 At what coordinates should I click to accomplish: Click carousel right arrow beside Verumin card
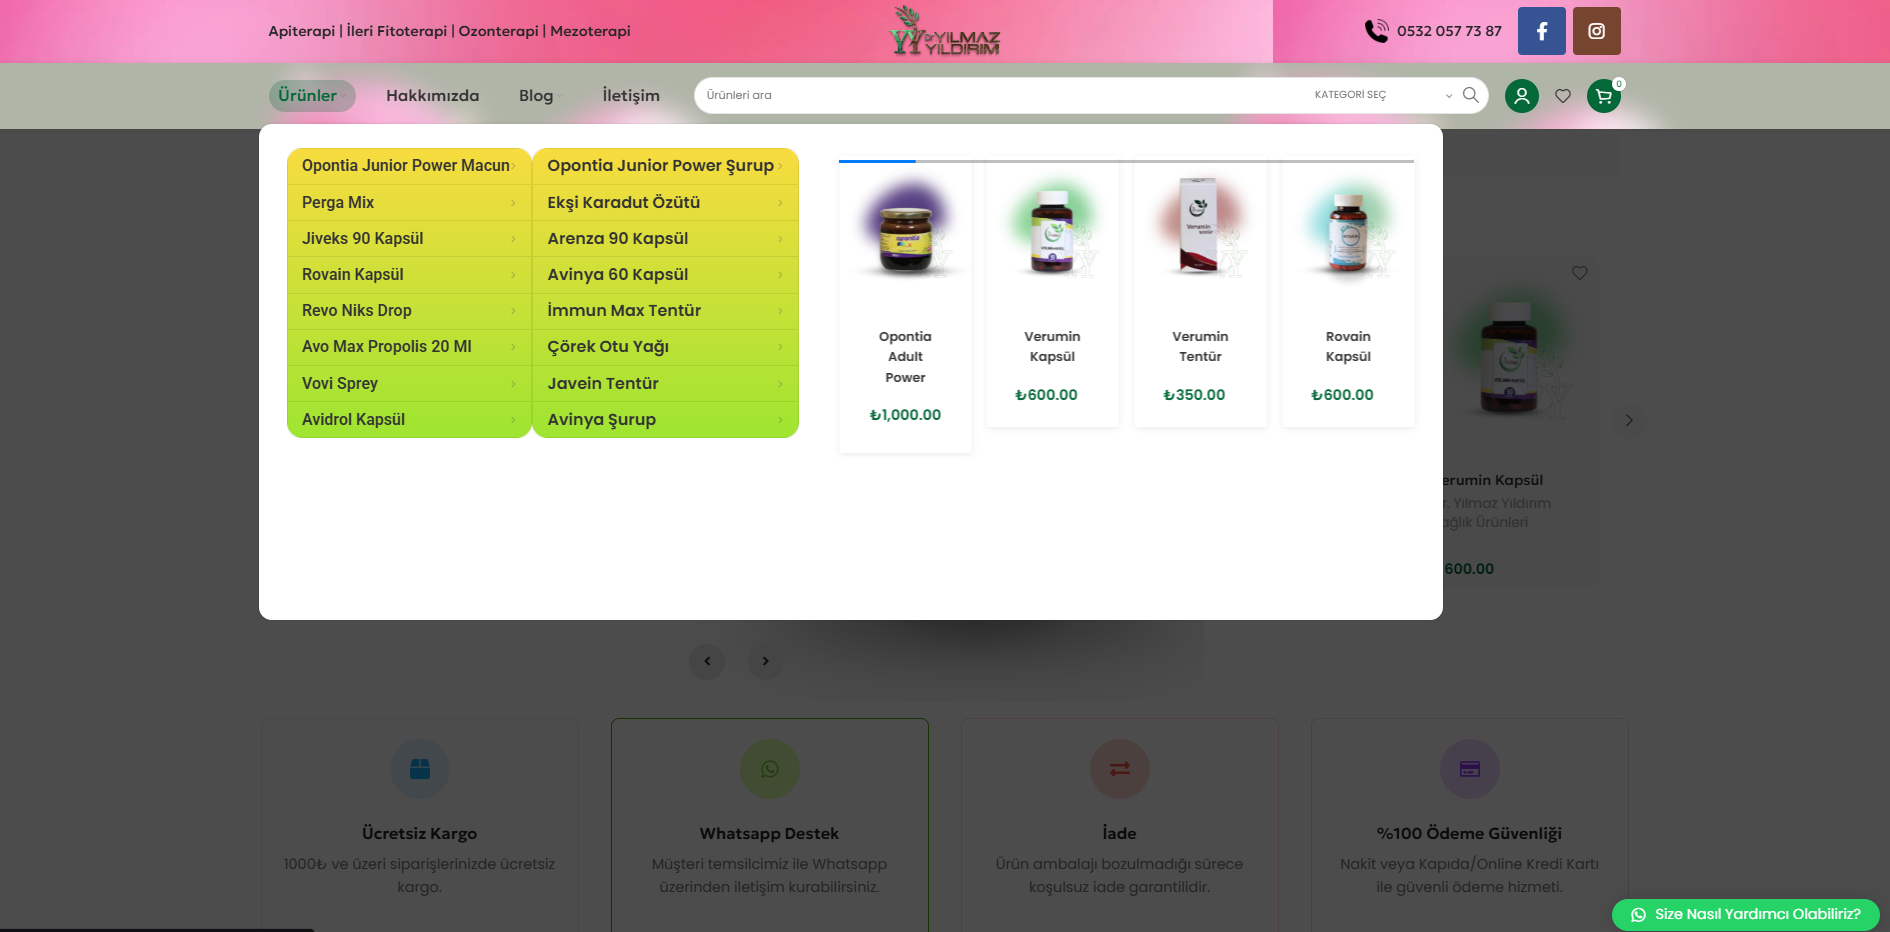click(x=1629, y=420)
